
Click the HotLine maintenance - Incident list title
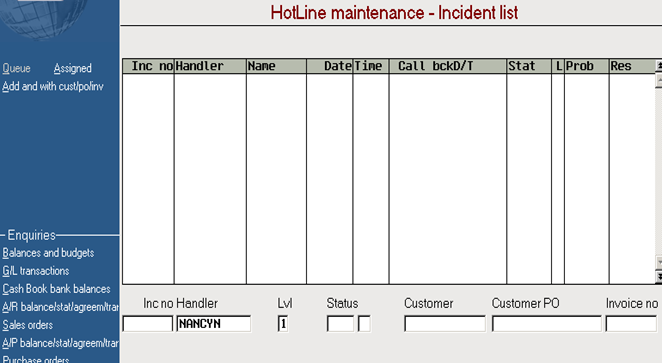click(394, 12)
